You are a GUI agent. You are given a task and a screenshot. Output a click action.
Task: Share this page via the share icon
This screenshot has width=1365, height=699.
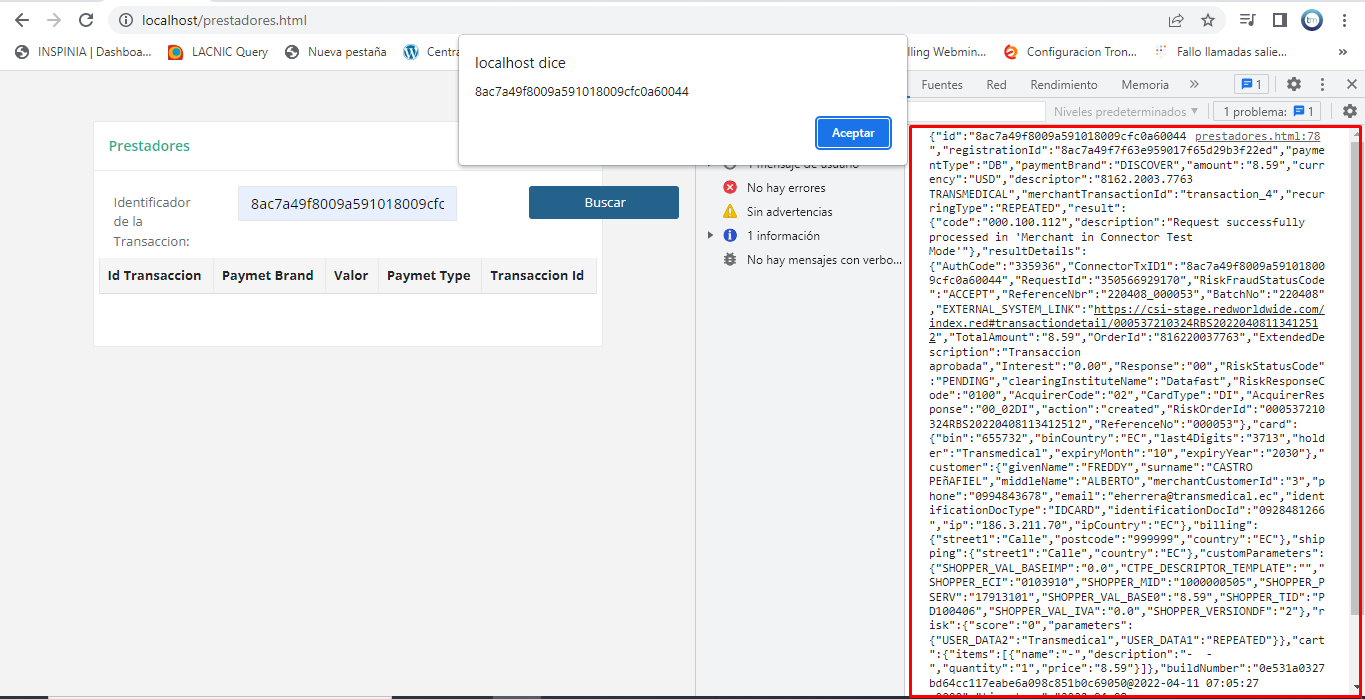pos(1176,20)
